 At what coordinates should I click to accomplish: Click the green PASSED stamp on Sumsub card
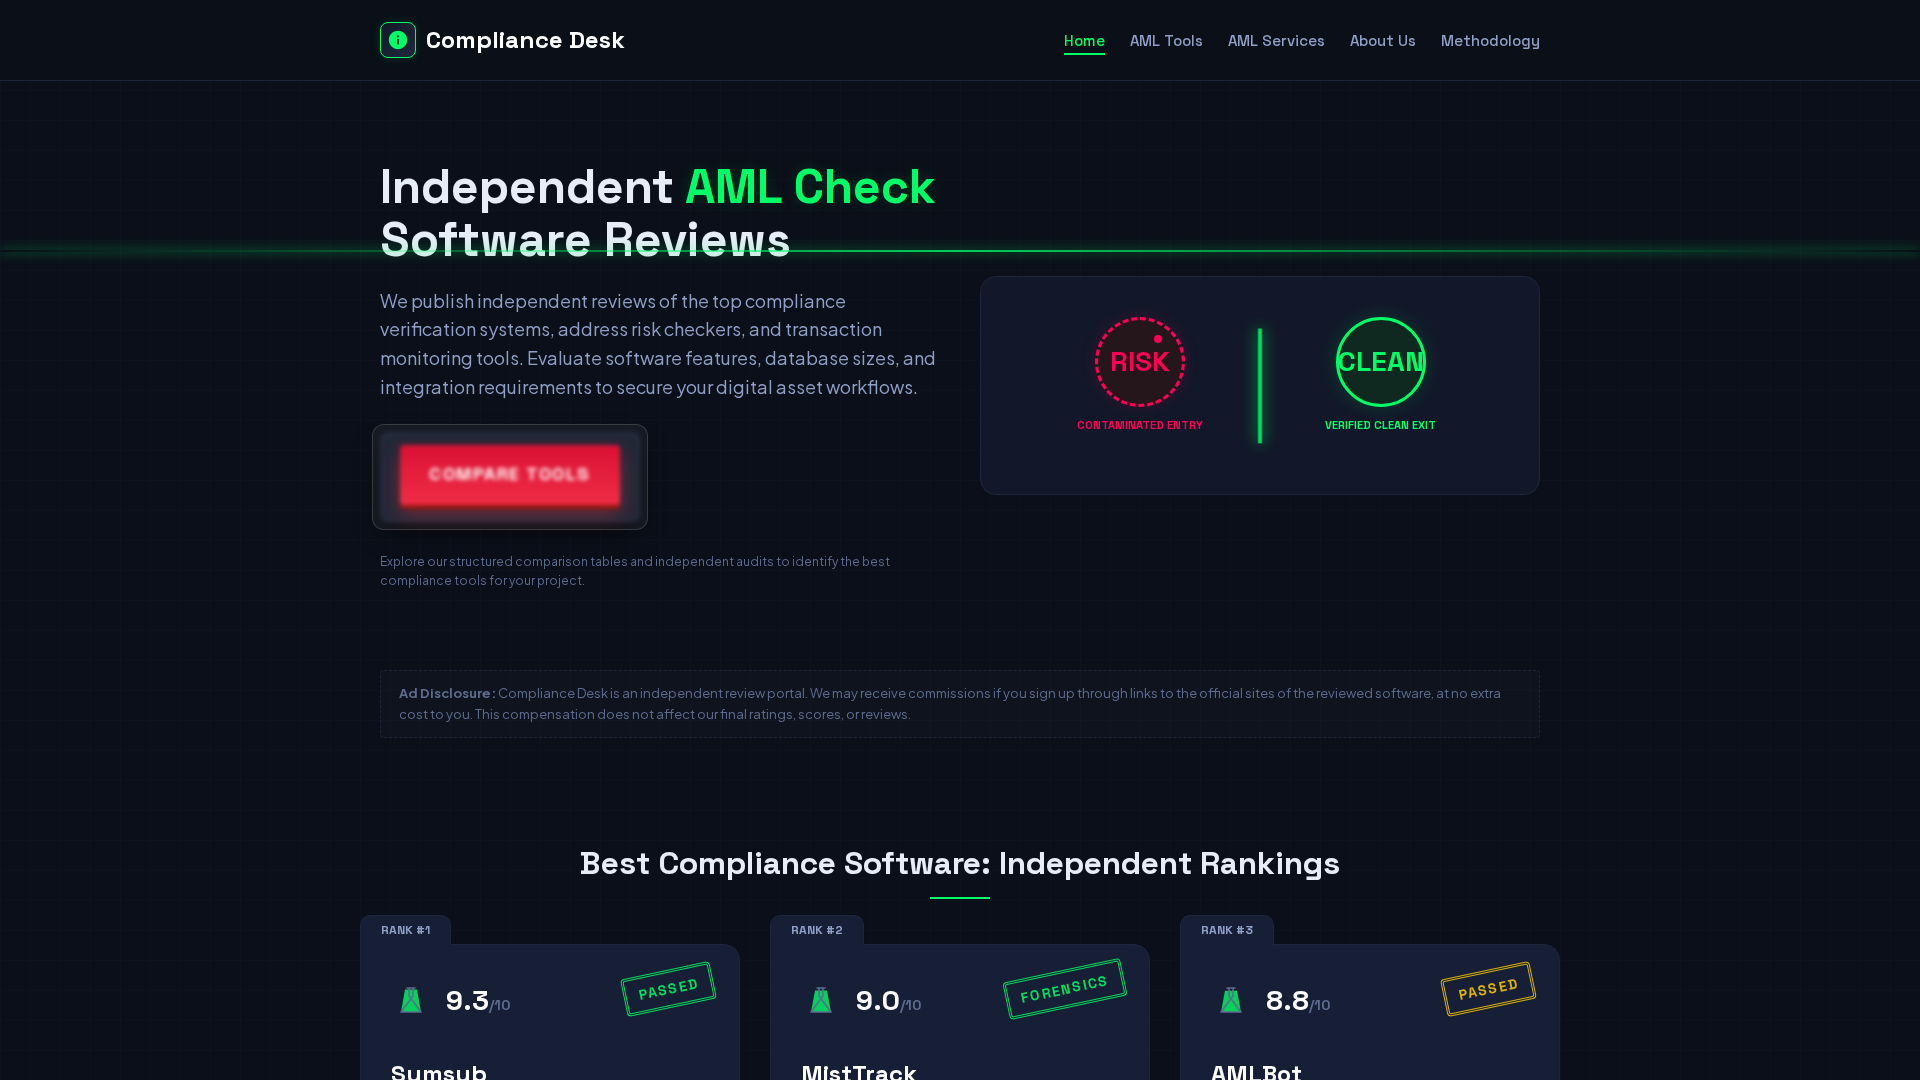[669, 989]
